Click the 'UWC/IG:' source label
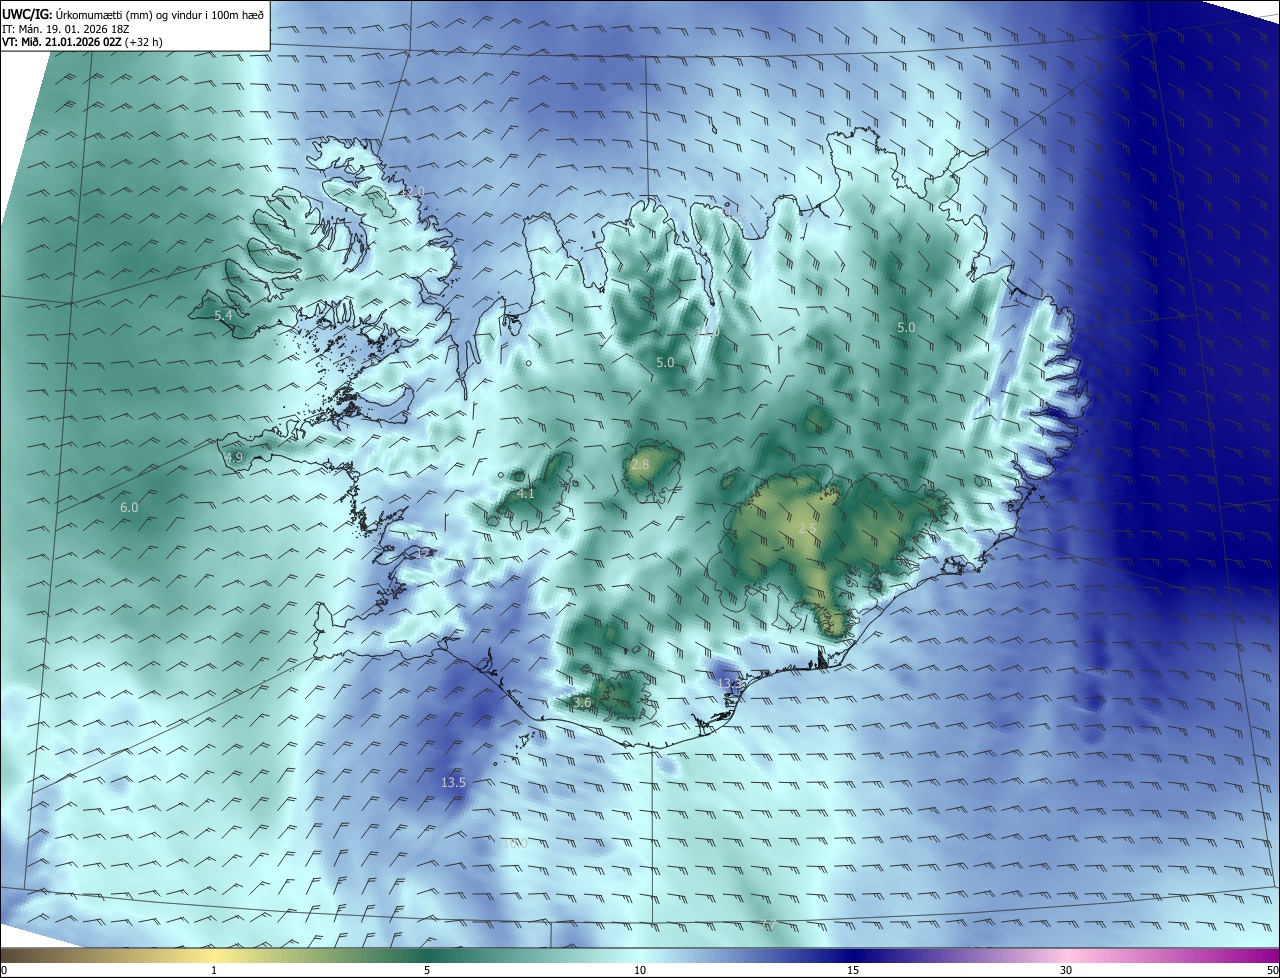This screenshot has width=1280, height=978. [27, 14]
